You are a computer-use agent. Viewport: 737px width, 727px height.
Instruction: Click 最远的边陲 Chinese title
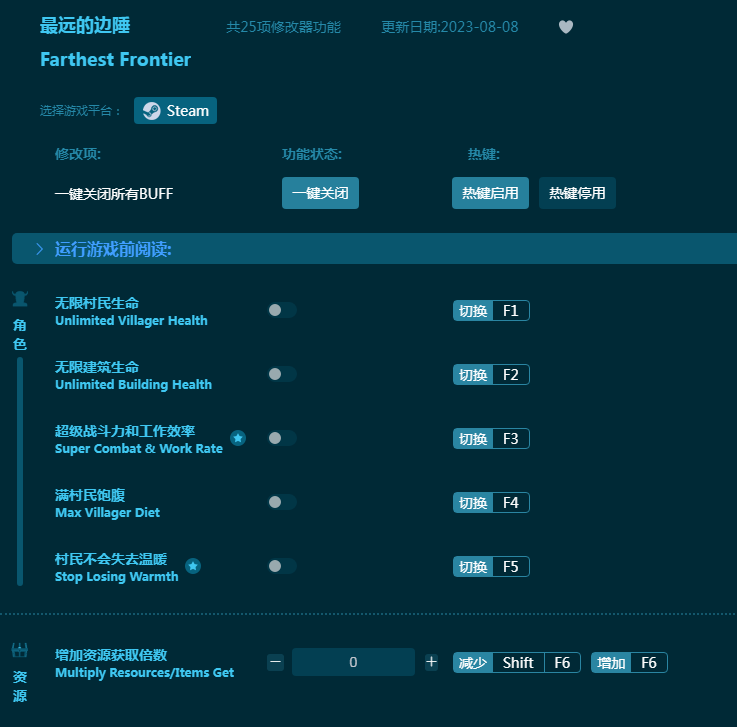(x=85, y=25)
